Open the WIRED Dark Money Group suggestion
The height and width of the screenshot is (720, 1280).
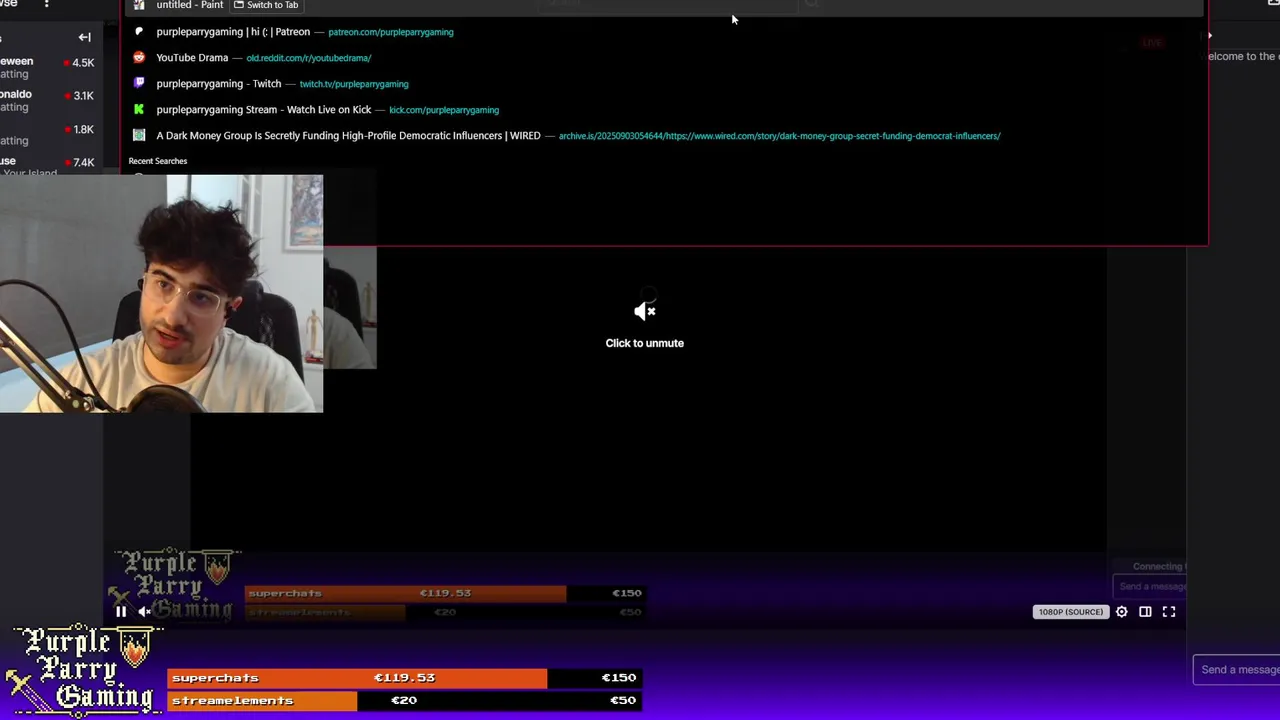[665, 136]
